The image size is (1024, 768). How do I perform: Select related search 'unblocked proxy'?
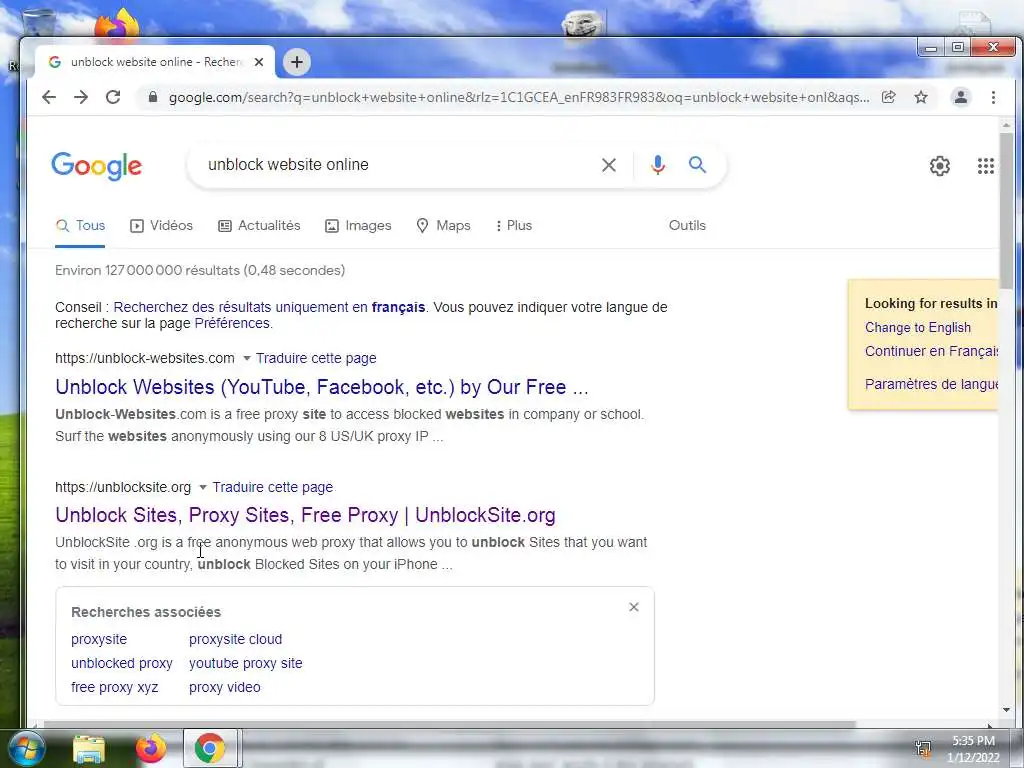[122, 664]
